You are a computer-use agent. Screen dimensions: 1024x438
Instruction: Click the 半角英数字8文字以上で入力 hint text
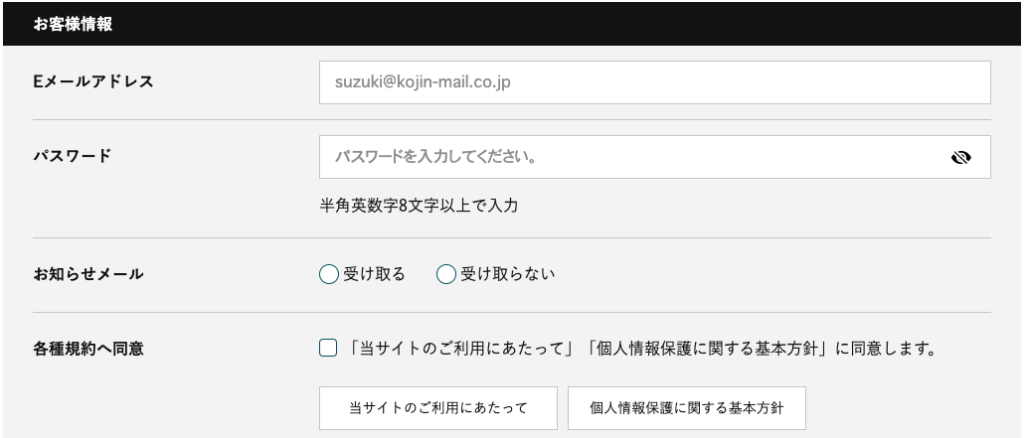[x=418, y=206]
